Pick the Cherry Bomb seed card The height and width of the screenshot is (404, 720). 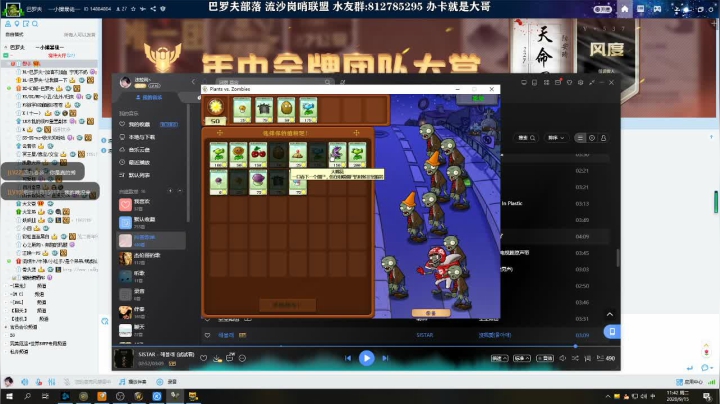coord(258,154)
